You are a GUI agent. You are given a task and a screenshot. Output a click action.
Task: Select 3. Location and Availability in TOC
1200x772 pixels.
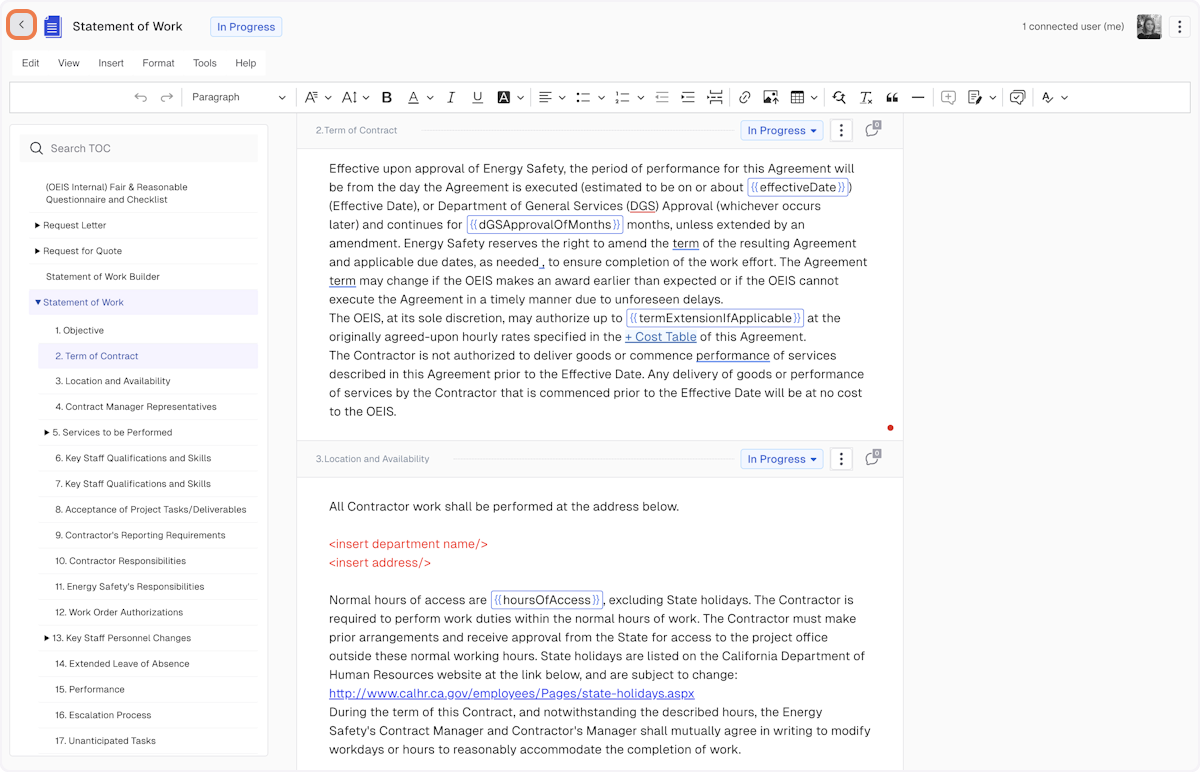[113, 381]
